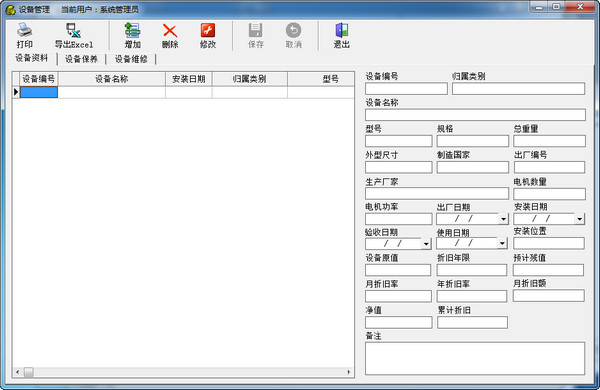The height and width of the screenshot is (390, 600).
Task: Switch to 设备资料 tab
Action: 32,58
